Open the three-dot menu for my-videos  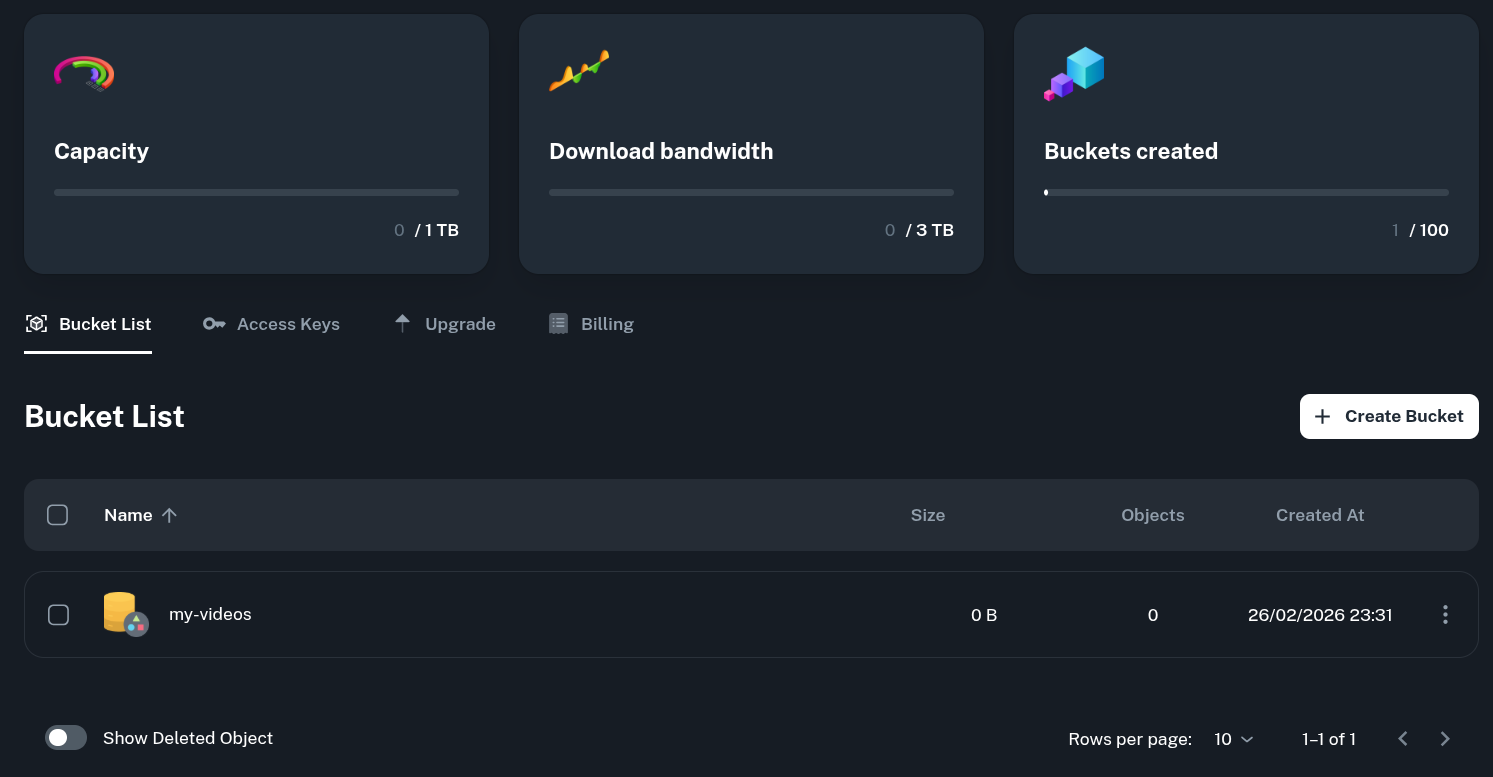(x=1444, y=615)
